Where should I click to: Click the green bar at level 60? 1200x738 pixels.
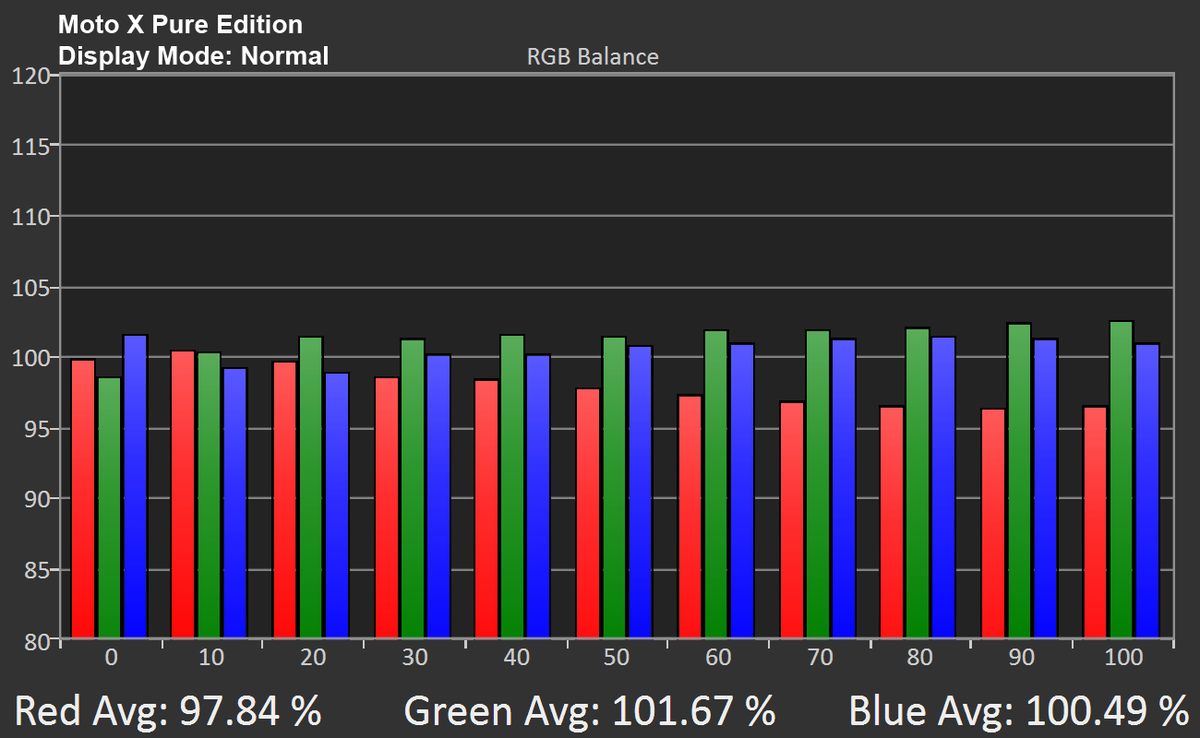click(x=716, y=485)
